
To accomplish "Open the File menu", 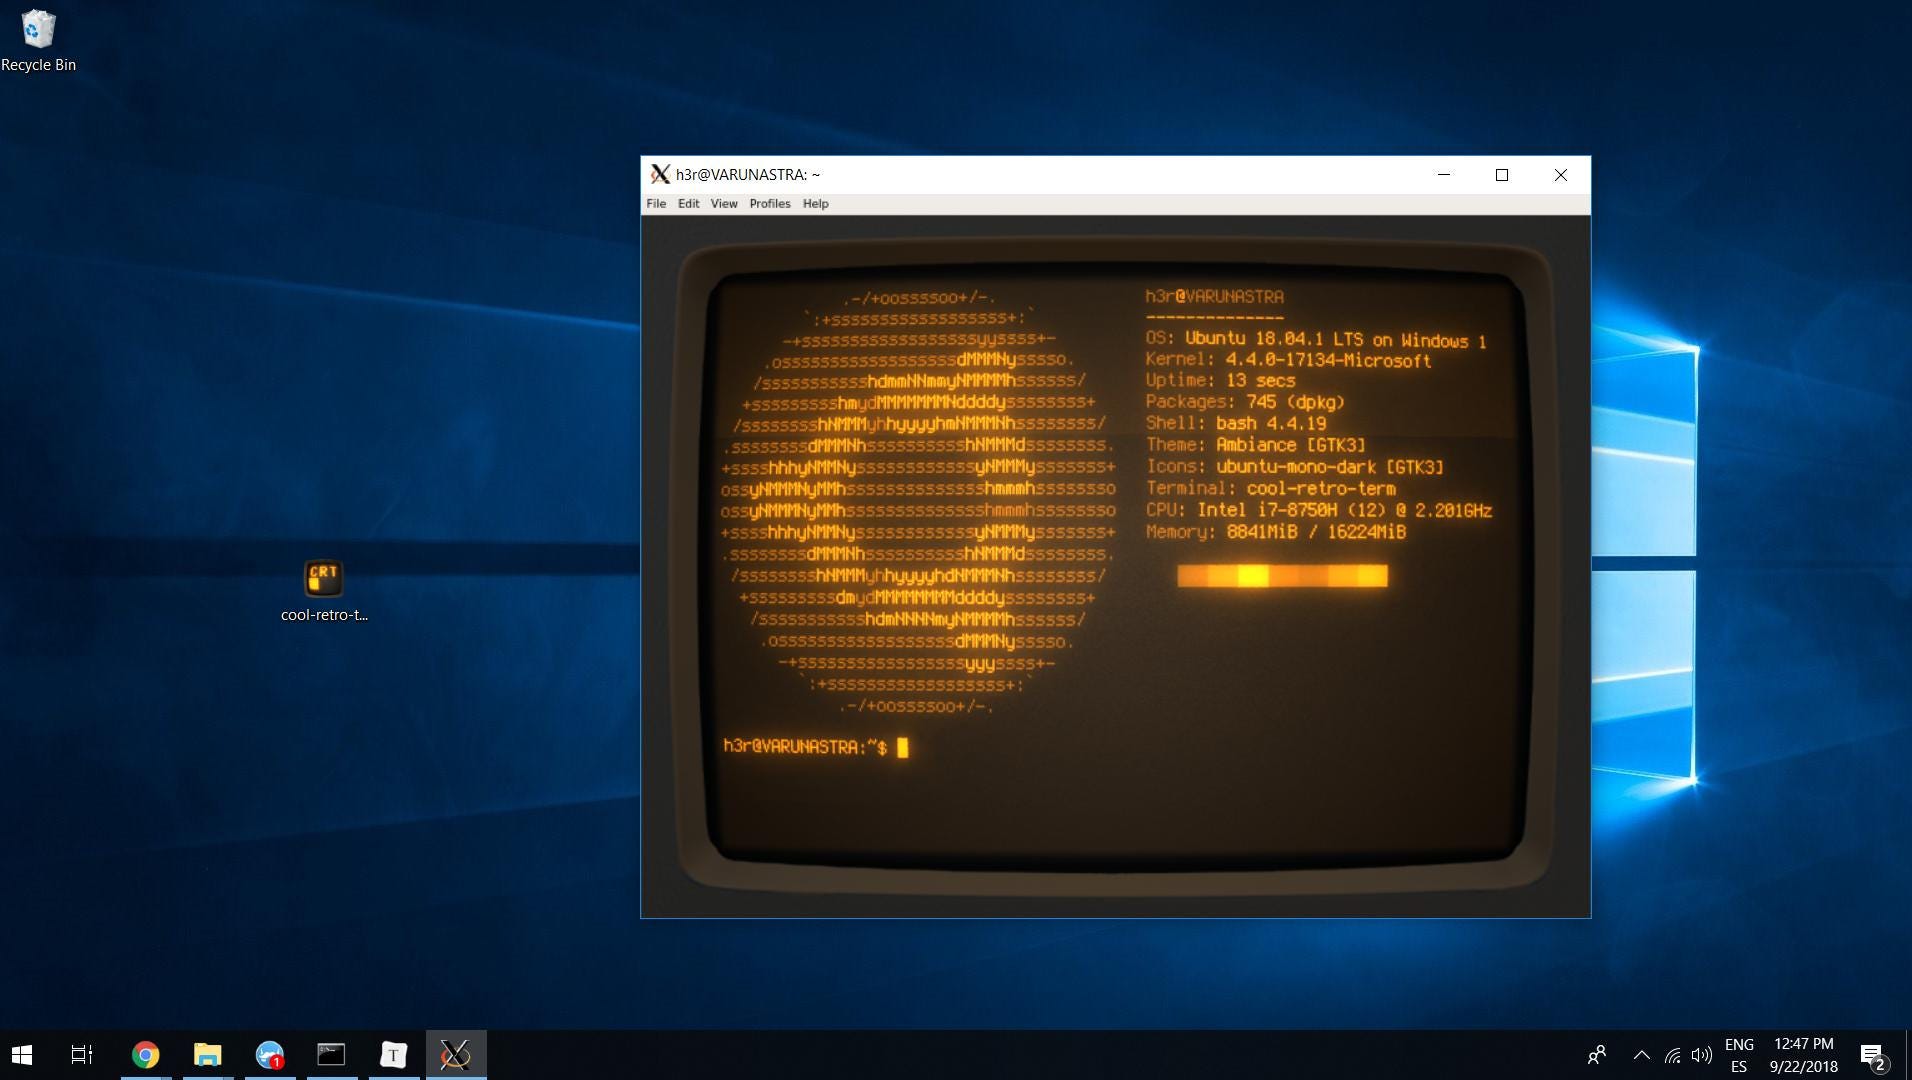I will (x=656, y=203).
